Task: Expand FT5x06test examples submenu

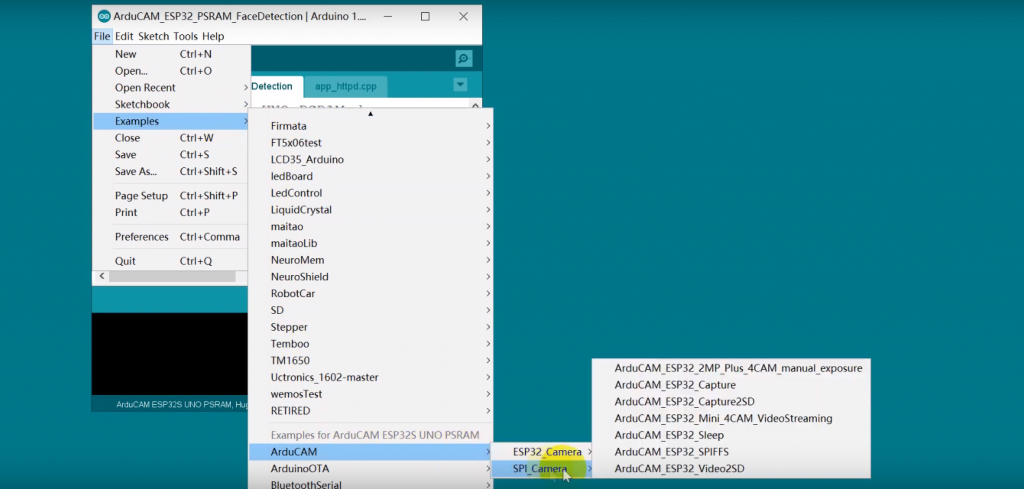Action: pos(371,143)
